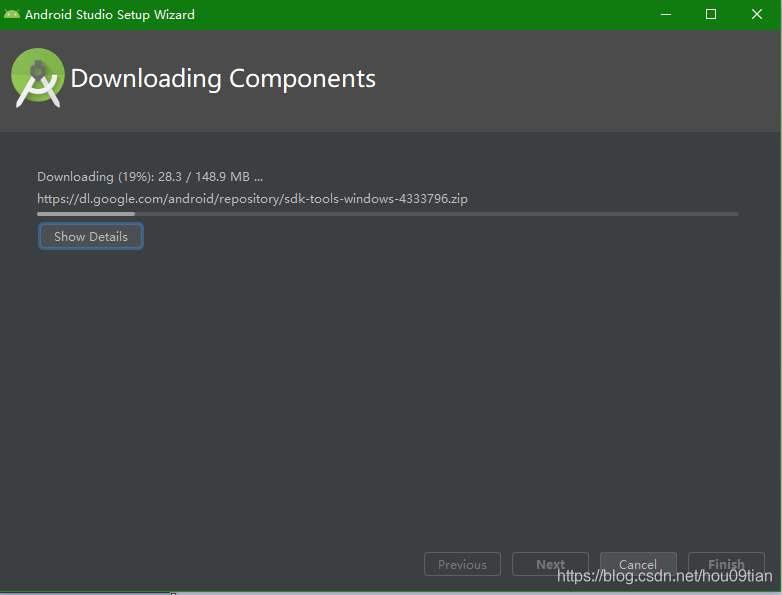Viewport: 782px width, 595px height.
Task: Click the Downloading (19%) status text
Action: 150,177
